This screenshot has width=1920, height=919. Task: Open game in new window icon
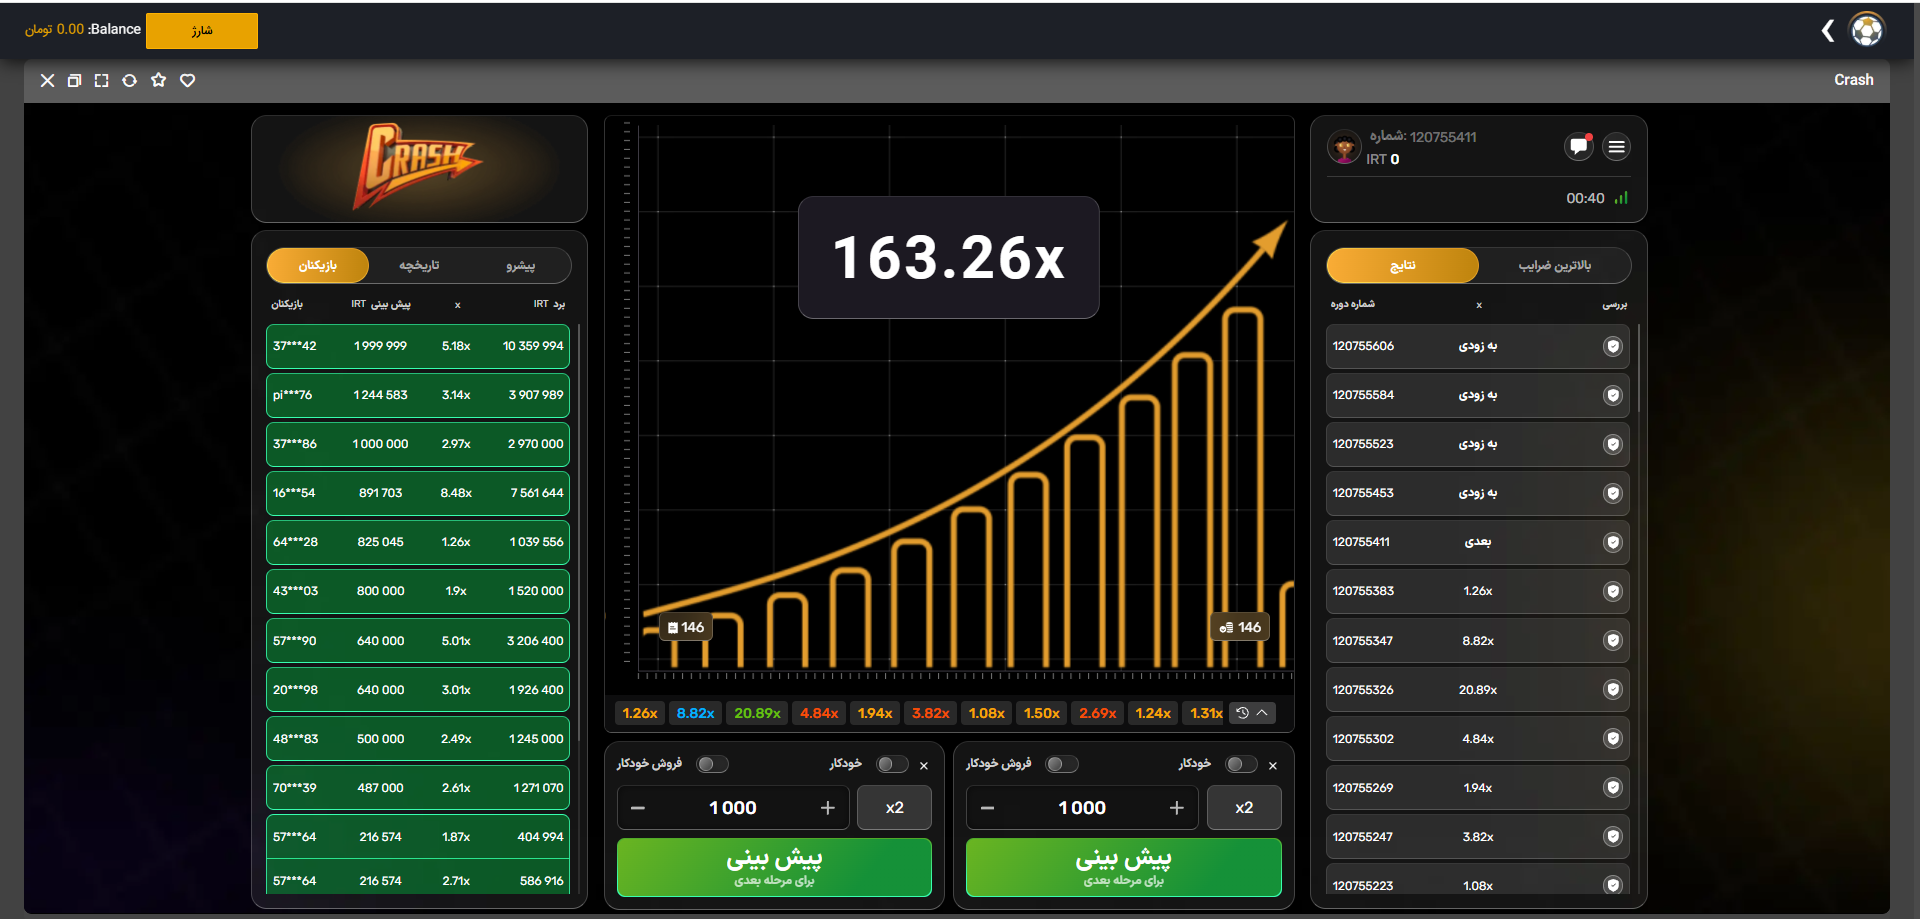(74, 80)
